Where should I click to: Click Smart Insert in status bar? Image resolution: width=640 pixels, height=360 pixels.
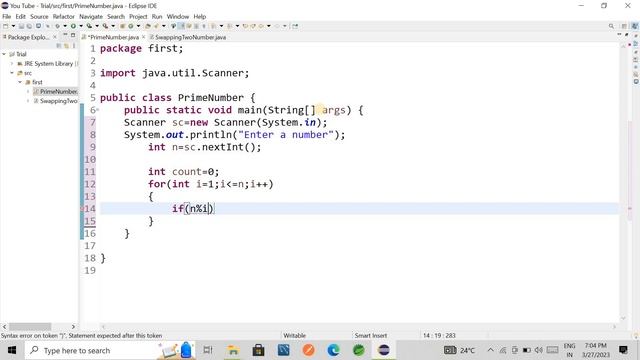371,336
